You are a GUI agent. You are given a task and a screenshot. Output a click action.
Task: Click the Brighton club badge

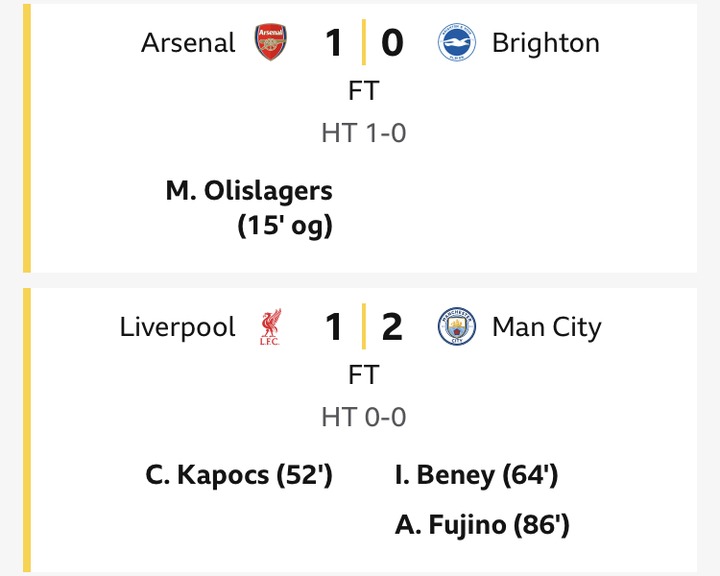(x=456, y=43)
